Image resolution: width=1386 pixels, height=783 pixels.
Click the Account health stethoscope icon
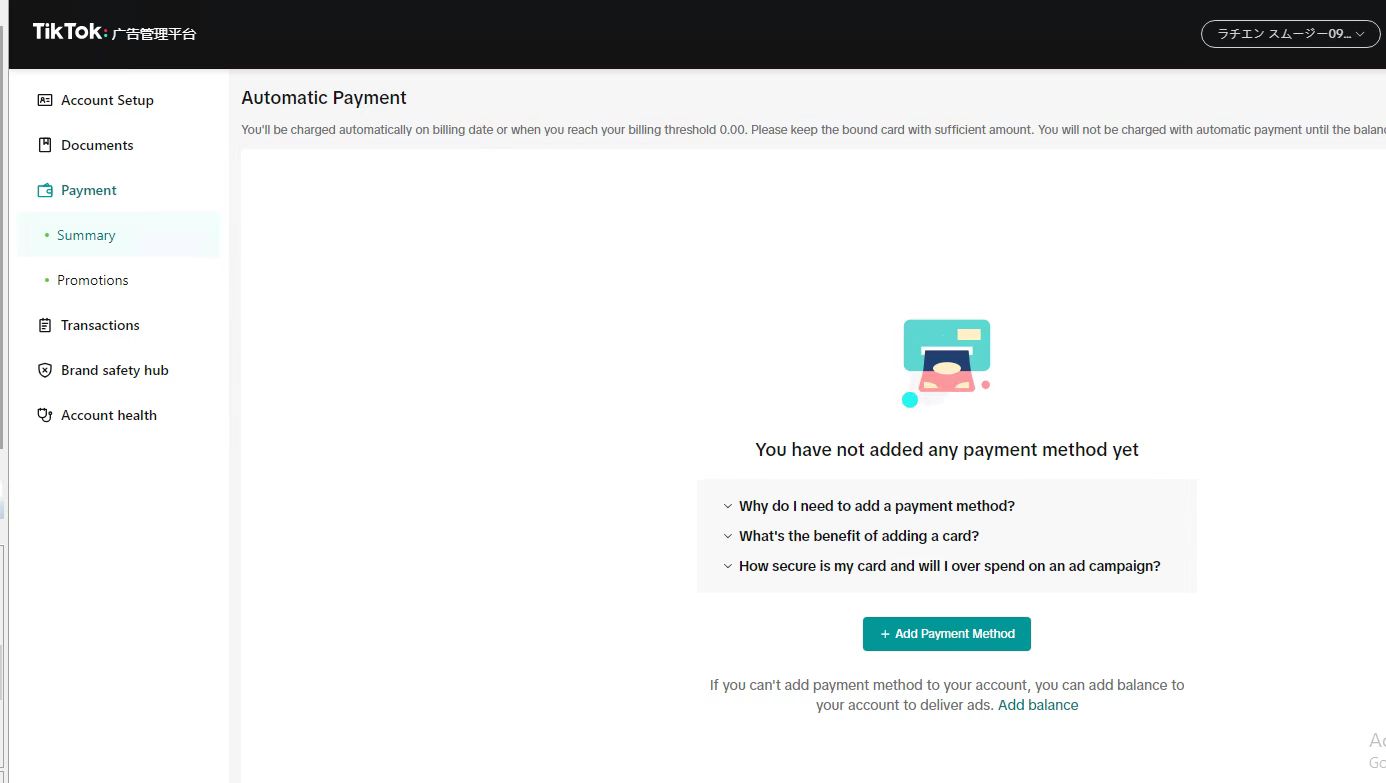(x=44, y=415)
